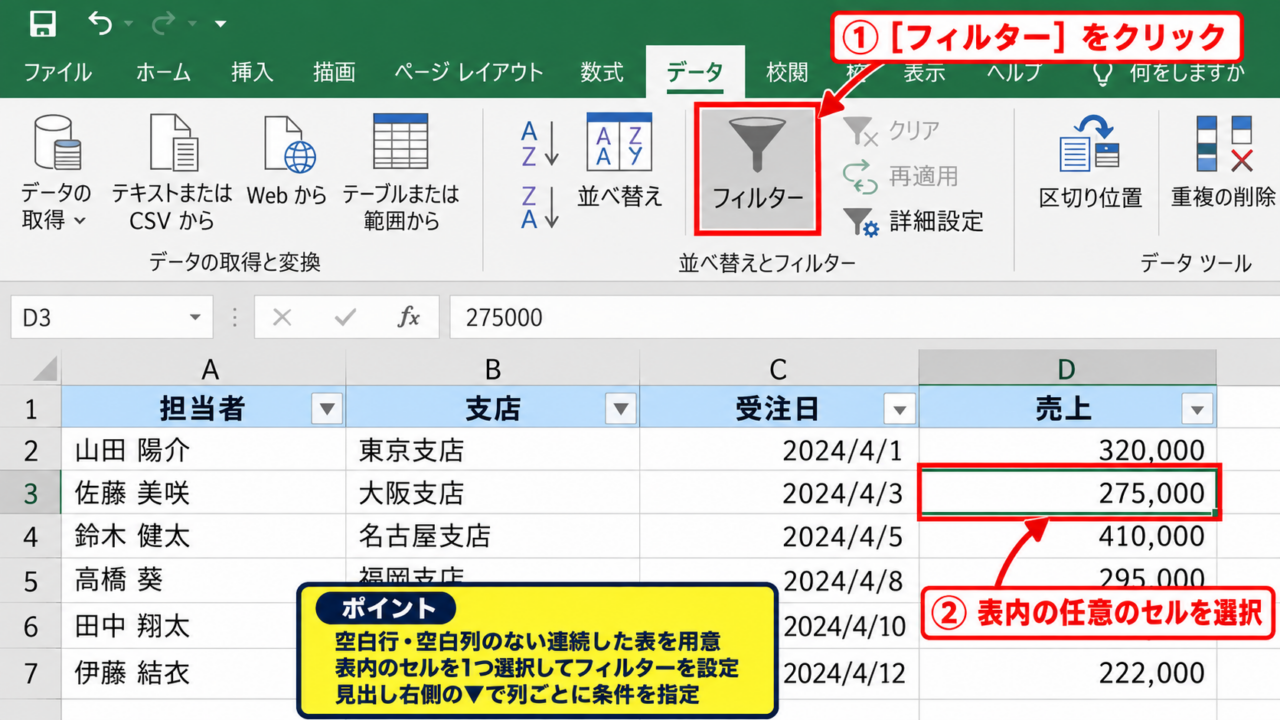Click the クリア filter button
The height and width of the screenshot is (720, 1280).
892,131
